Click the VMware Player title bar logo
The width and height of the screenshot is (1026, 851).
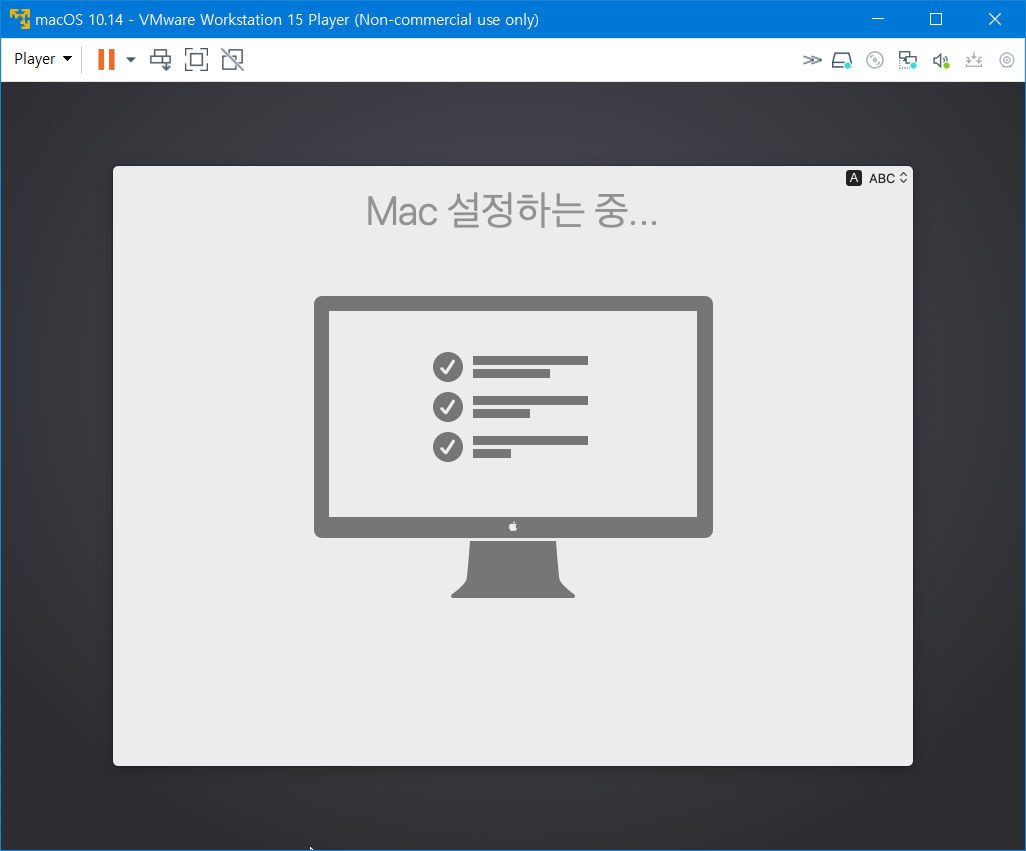tap(20, 19)
